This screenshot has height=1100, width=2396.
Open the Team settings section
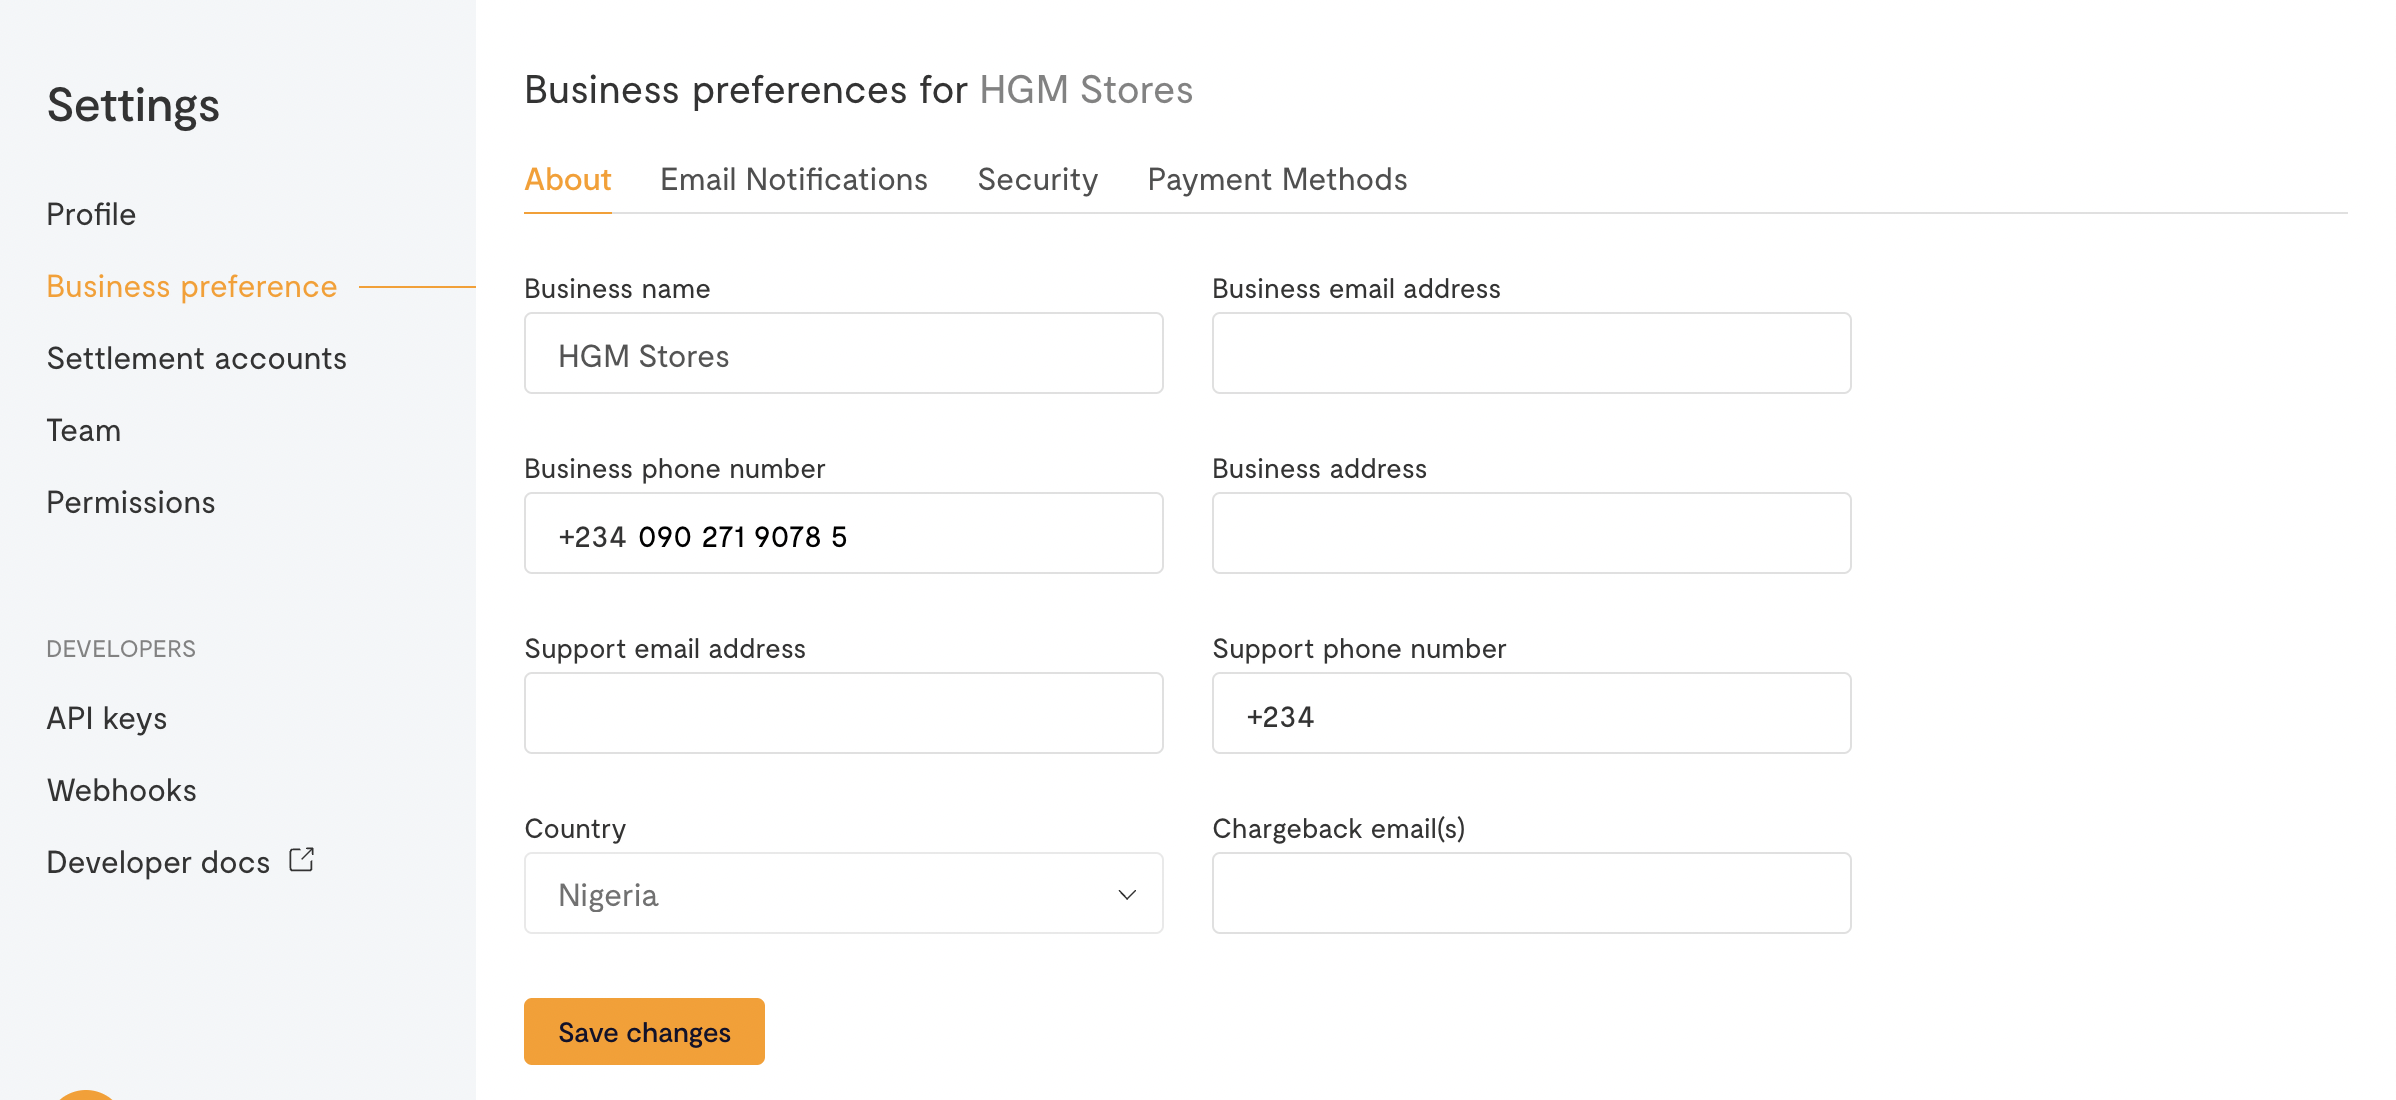click(x=82, y=430)
